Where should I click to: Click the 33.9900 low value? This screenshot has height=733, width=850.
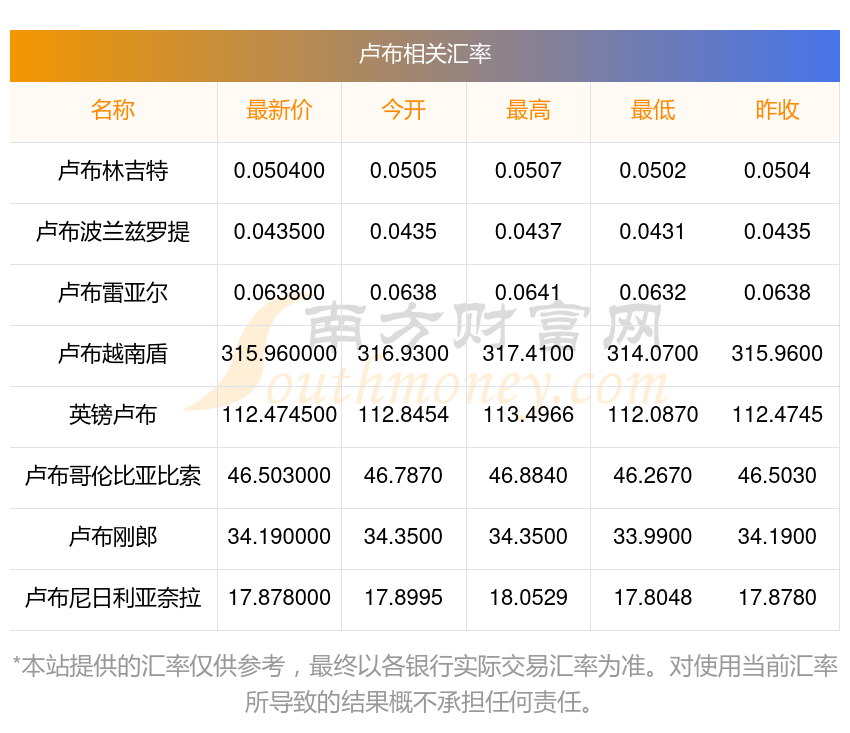pyautogui.click(x=653, y=537)
